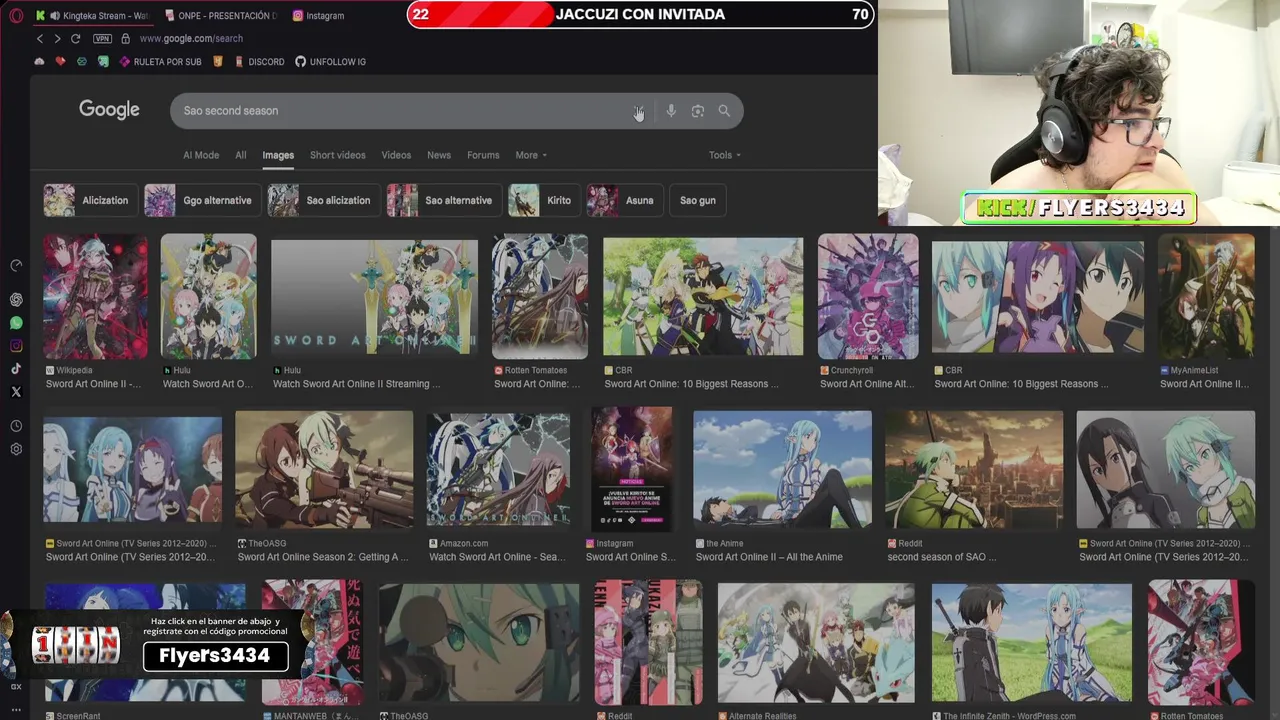Start voice search with the microphone
Screen dimensions: 1280x720
671,111
